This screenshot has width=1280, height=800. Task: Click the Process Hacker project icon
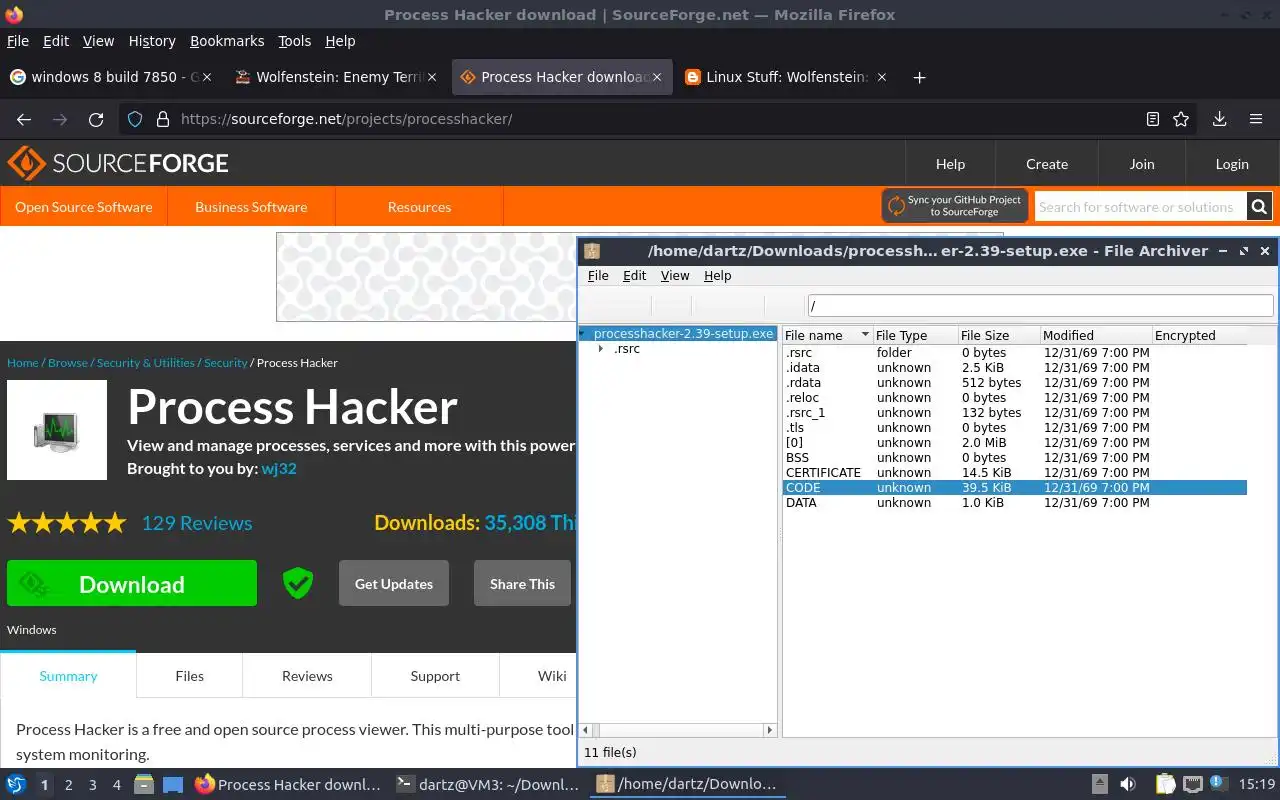pos(57,430)
